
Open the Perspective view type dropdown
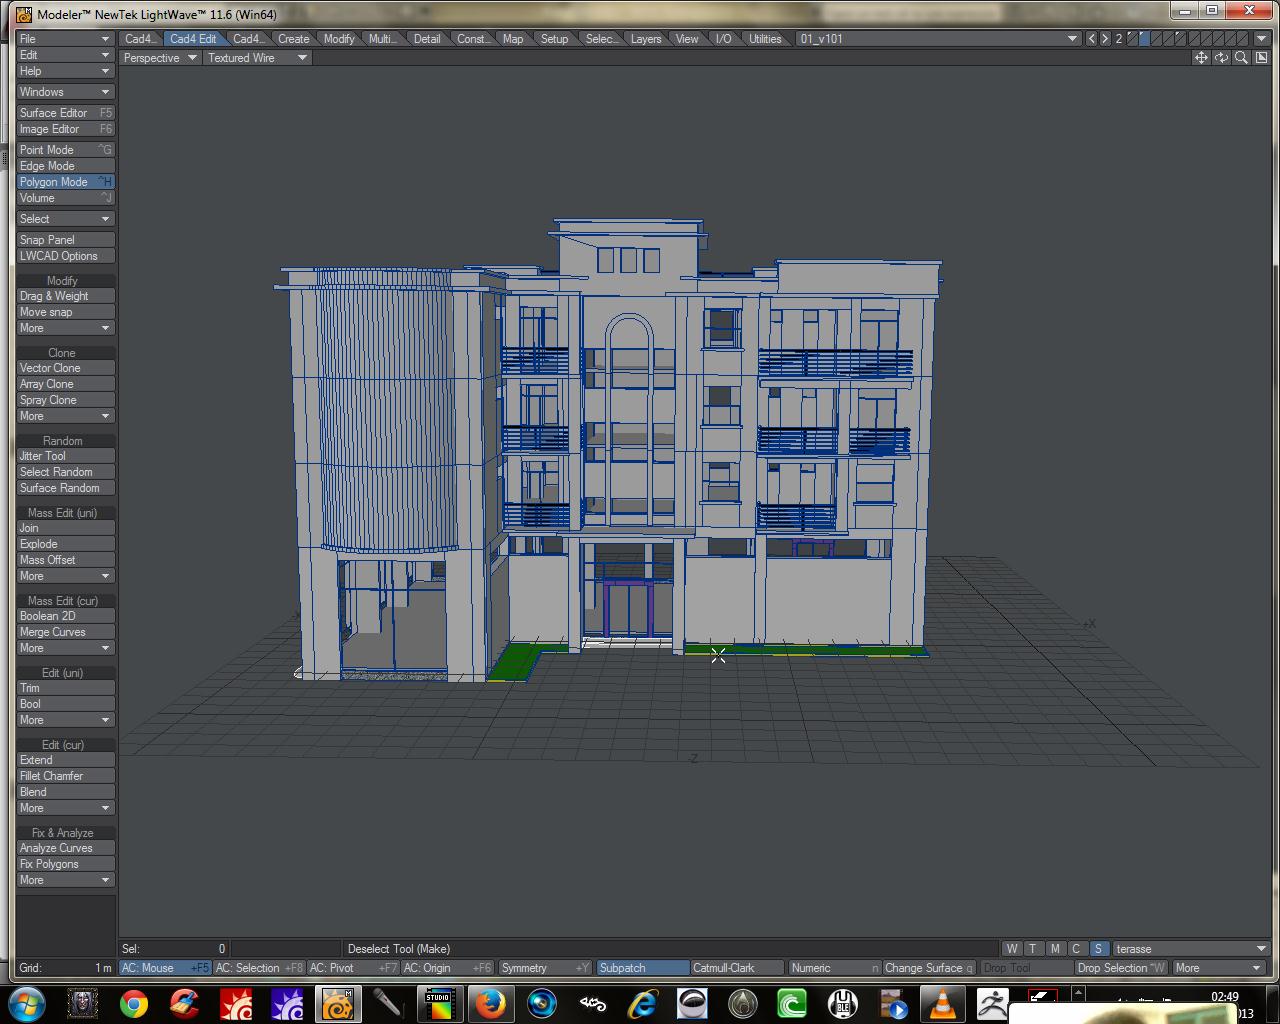(159, 58)
